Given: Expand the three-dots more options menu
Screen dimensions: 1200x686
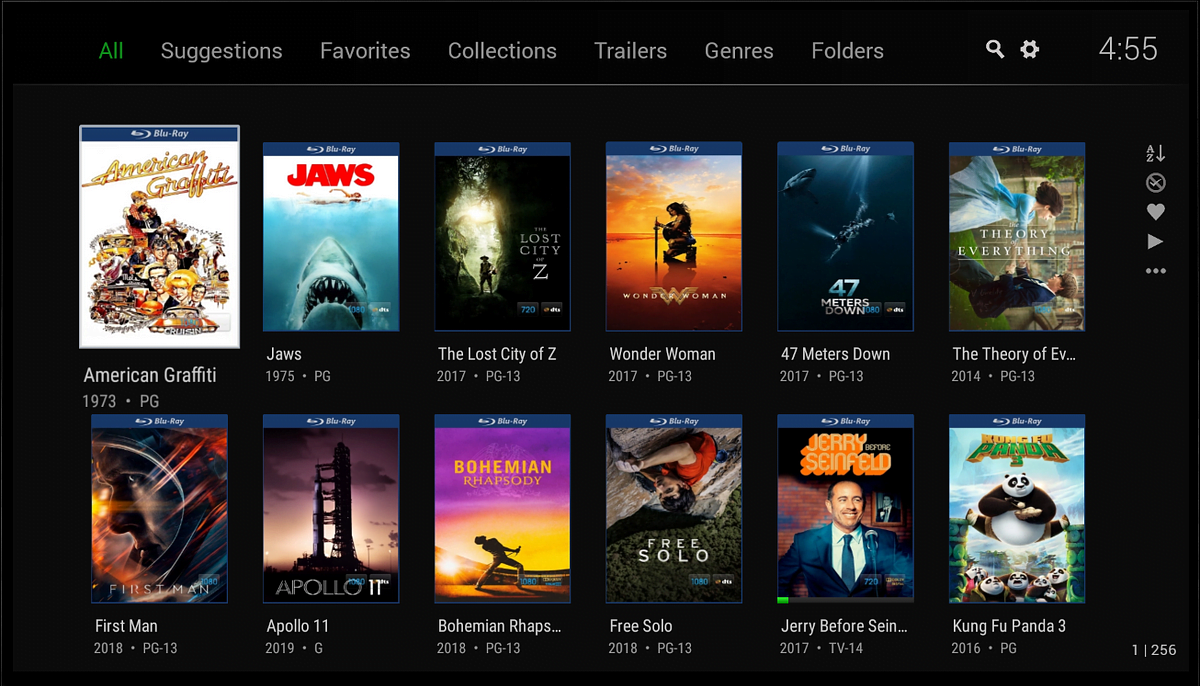Looking at the screenshot, I should (1155, 271).
